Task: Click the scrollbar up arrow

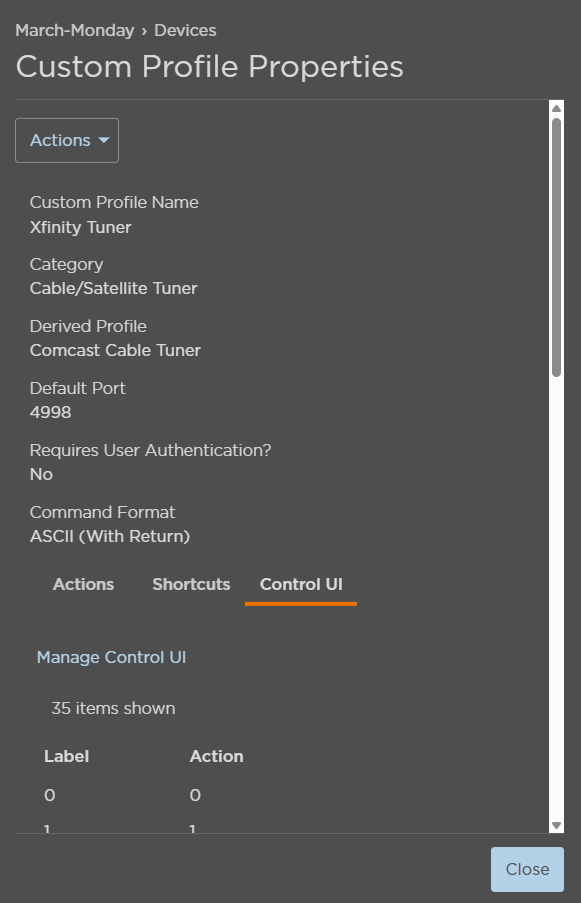Action: tap(558, 107)
